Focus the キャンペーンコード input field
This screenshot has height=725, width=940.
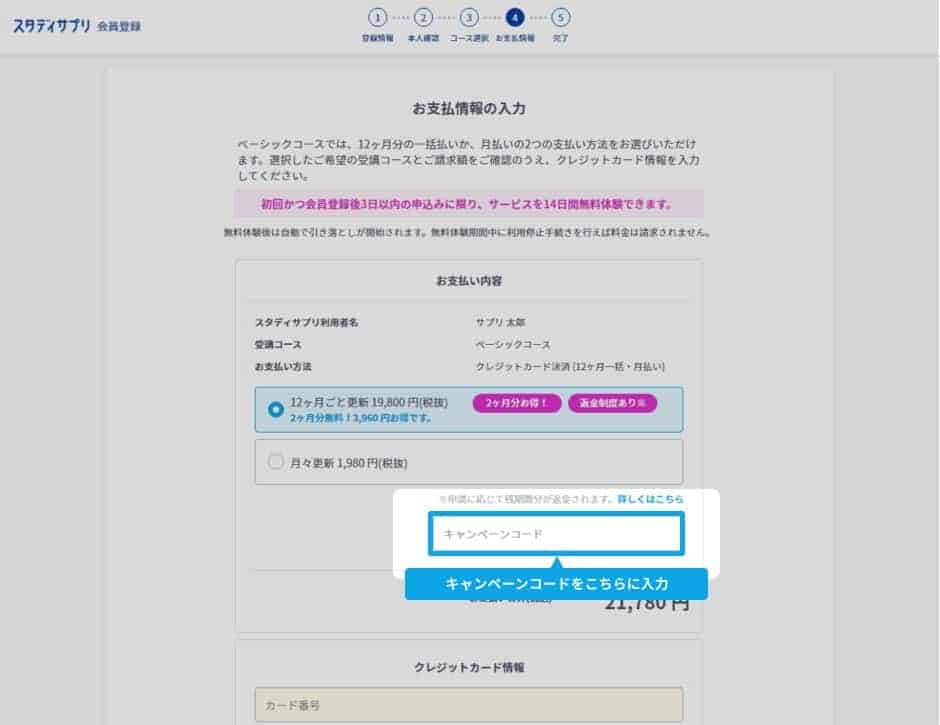point(556,534)
